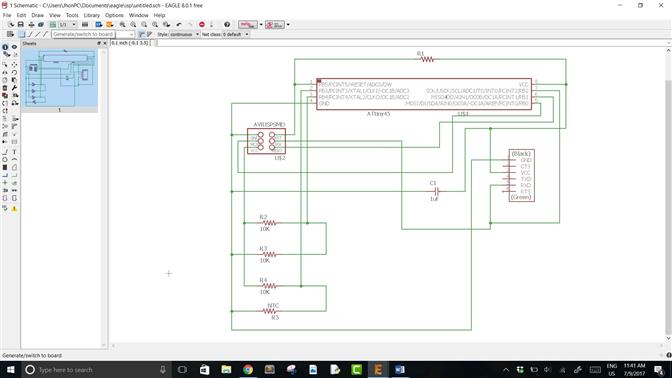
Task: Select the fourth wire bend style
Action: pos(45,34)
